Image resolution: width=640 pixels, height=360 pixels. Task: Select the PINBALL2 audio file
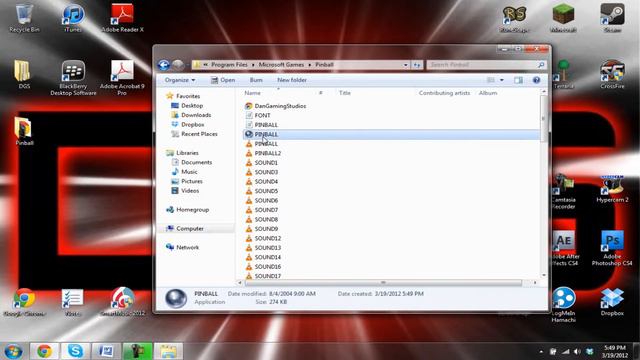[268, 153]
